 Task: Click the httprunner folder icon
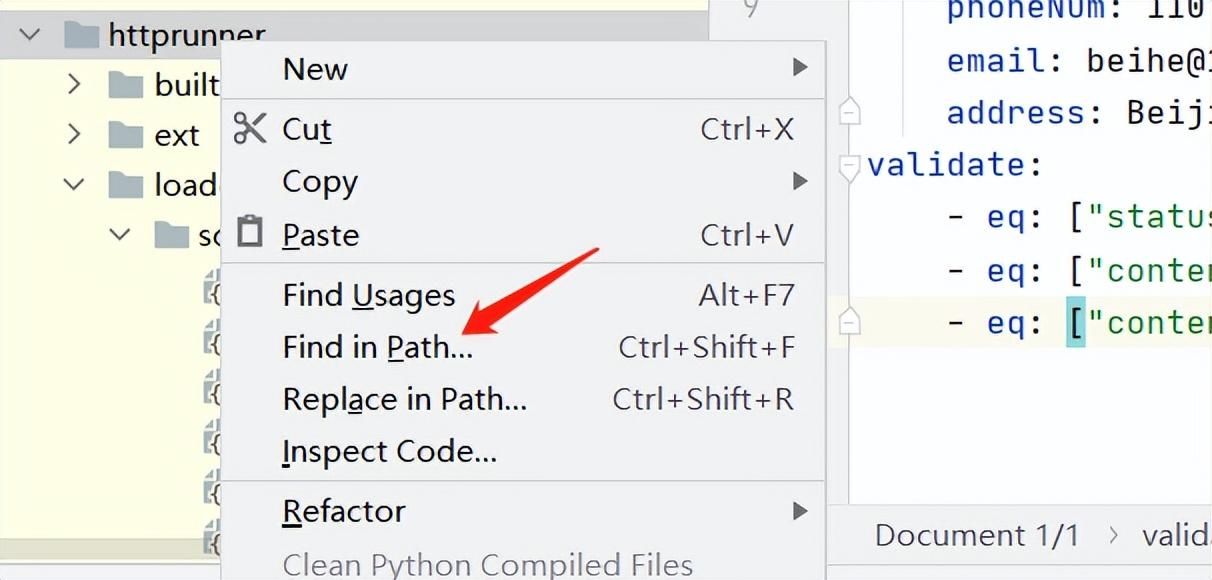pos(81,35)
